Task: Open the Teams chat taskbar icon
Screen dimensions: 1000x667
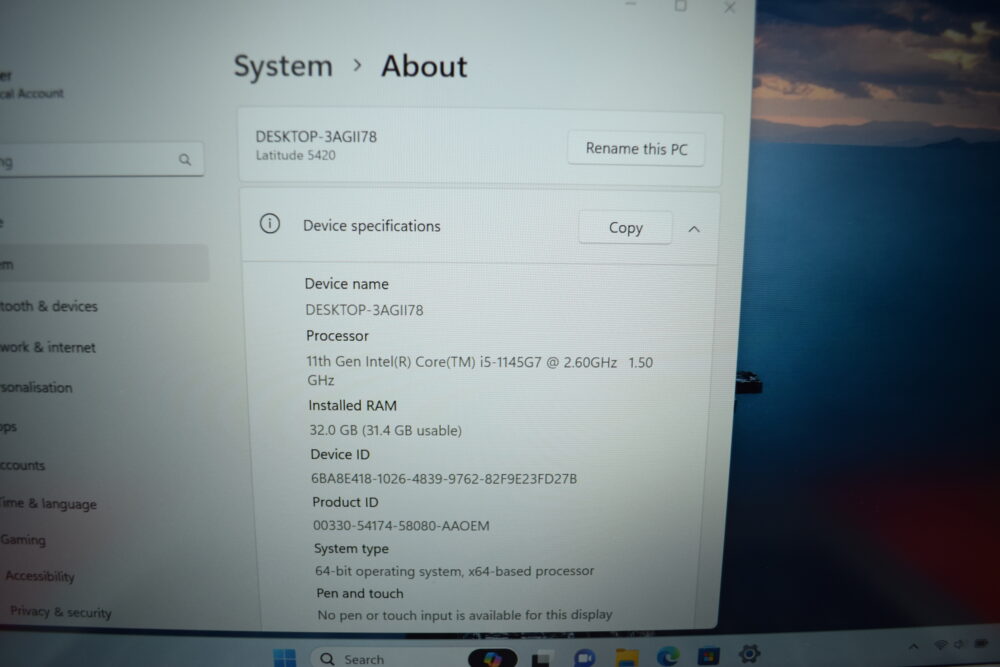Action: (584, 657)
